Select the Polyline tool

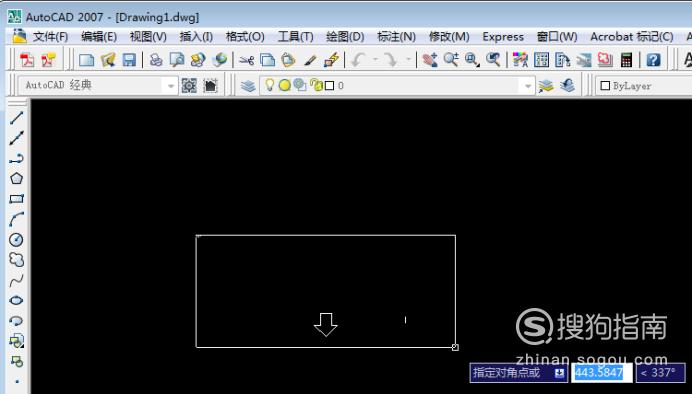coord(16,158)
